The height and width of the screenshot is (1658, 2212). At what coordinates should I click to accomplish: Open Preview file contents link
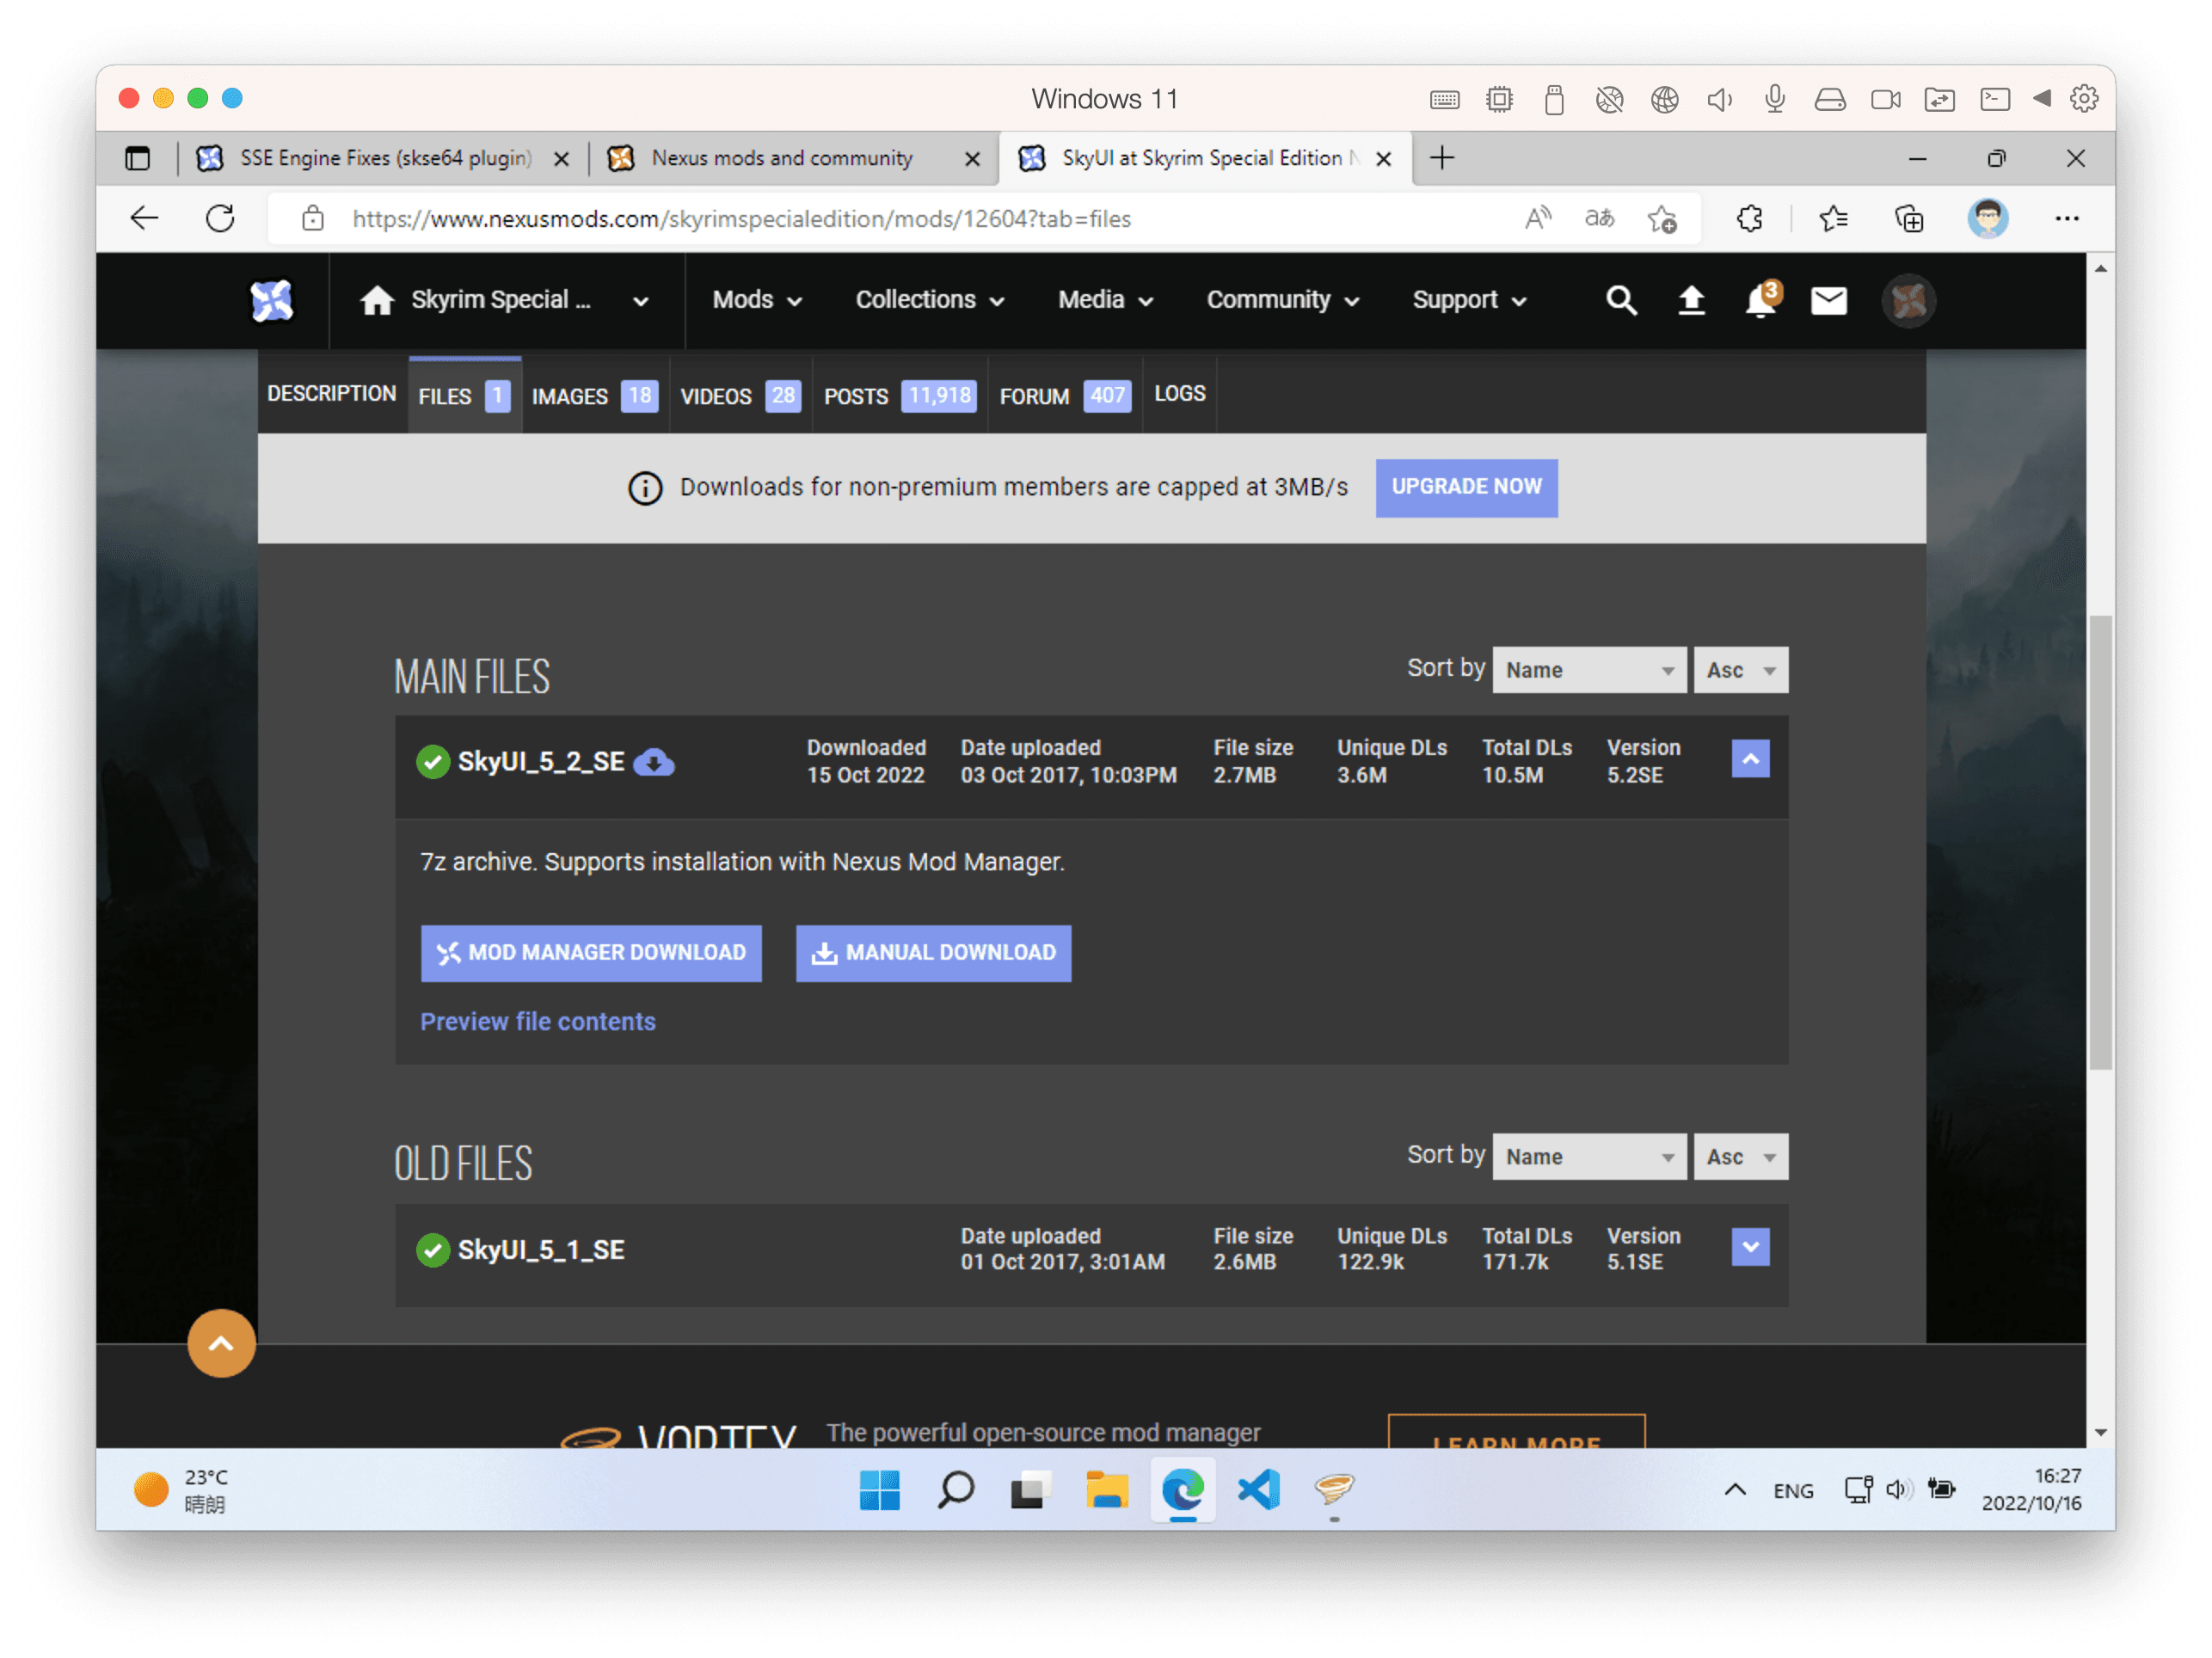point(538,1021)
